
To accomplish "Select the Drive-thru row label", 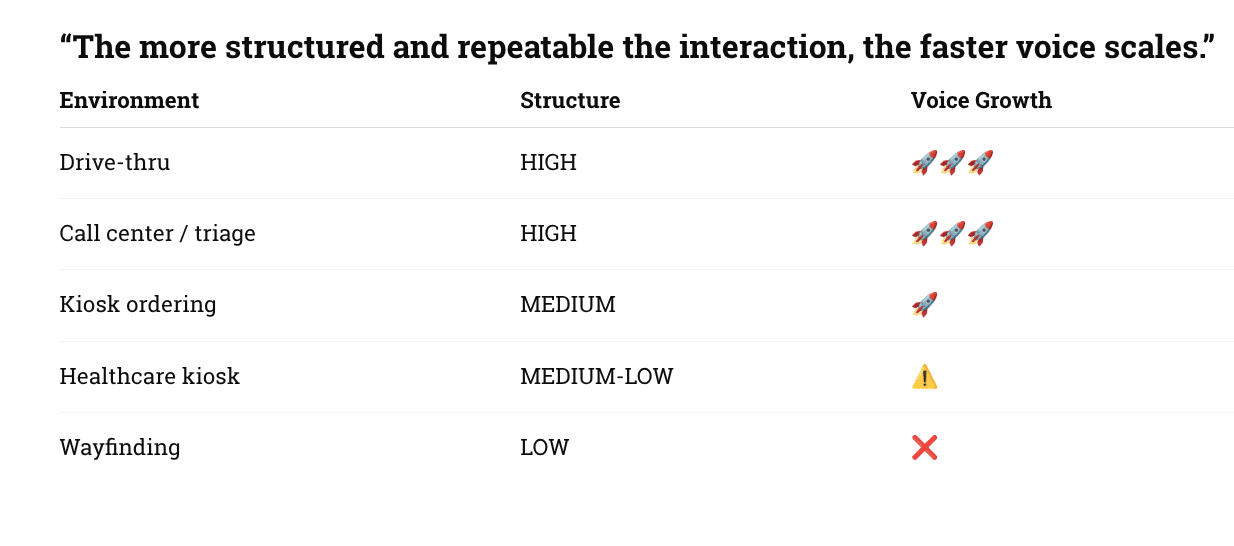I will pyautogui.click(x=115, y=163).
